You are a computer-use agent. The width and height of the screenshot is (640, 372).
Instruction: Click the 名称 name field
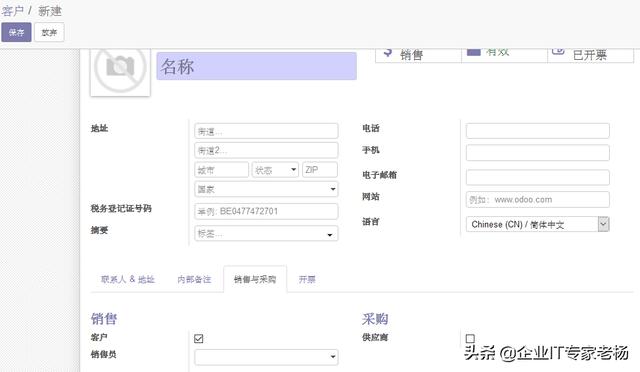tap(256, 66)
